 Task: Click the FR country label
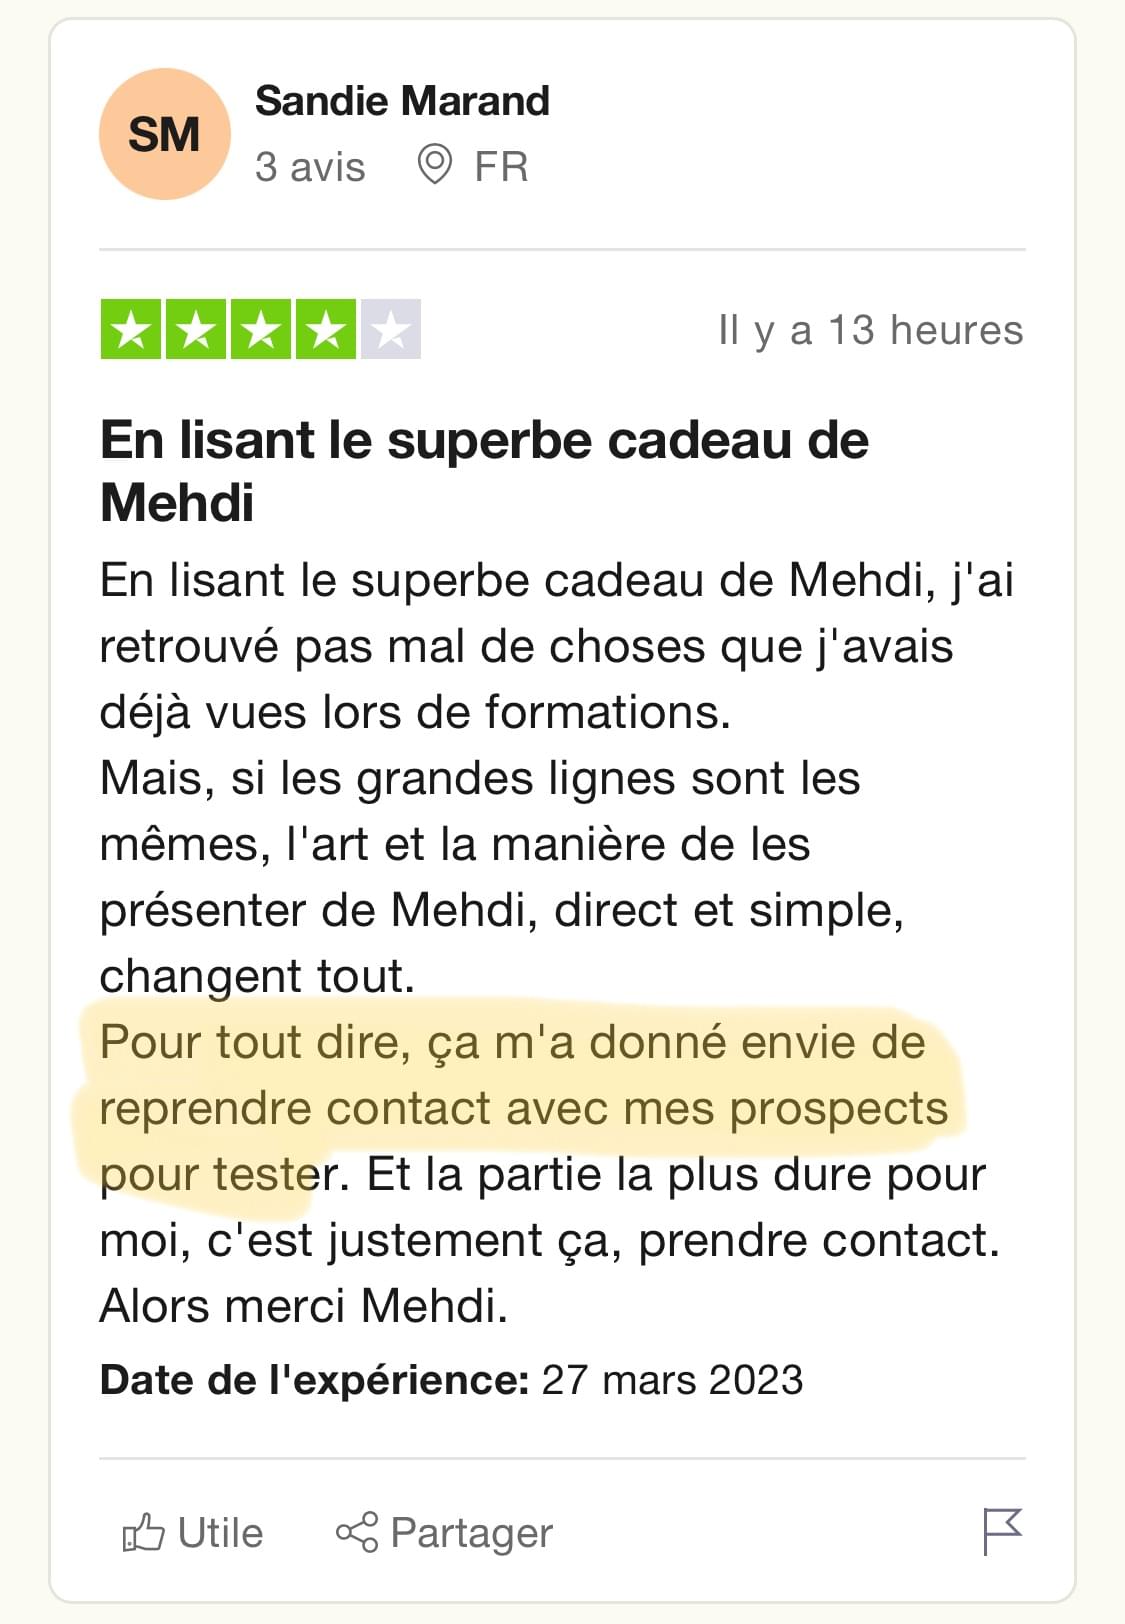point(501,167)
